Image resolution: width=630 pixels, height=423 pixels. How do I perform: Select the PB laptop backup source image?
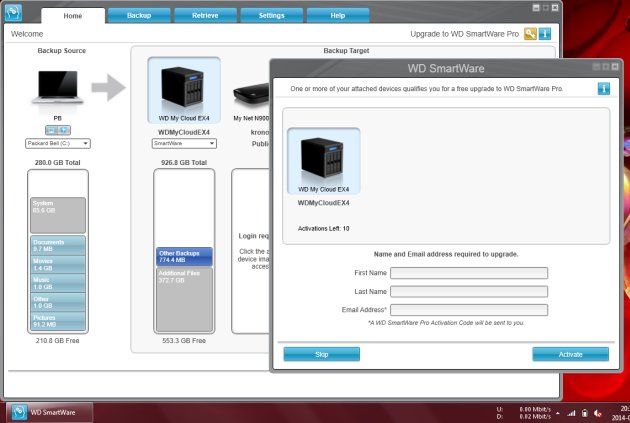[57, 87]
